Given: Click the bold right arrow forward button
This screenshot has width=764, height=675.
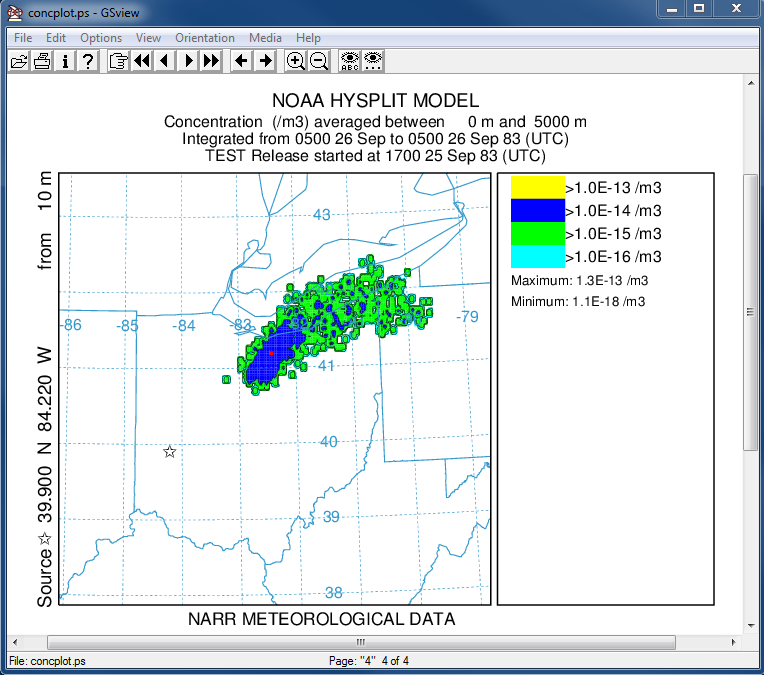Looking at the screenshot, I should point(265,61).
